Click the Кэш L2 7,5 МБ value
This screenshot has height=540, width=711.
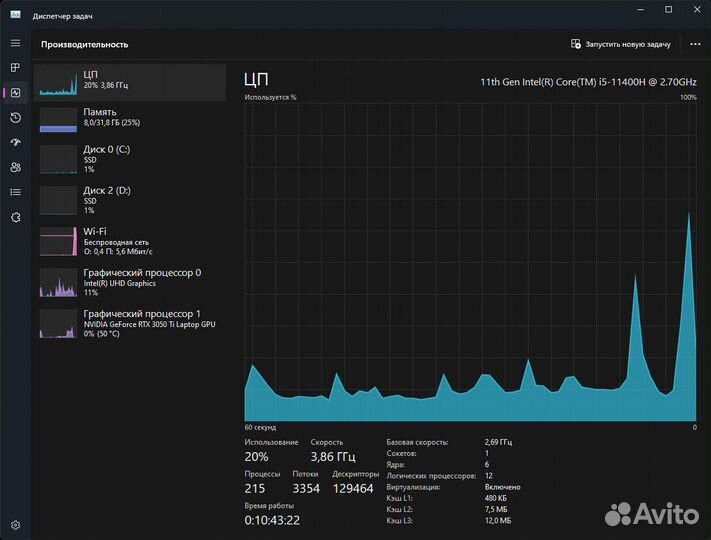click(x=496, y=509)
